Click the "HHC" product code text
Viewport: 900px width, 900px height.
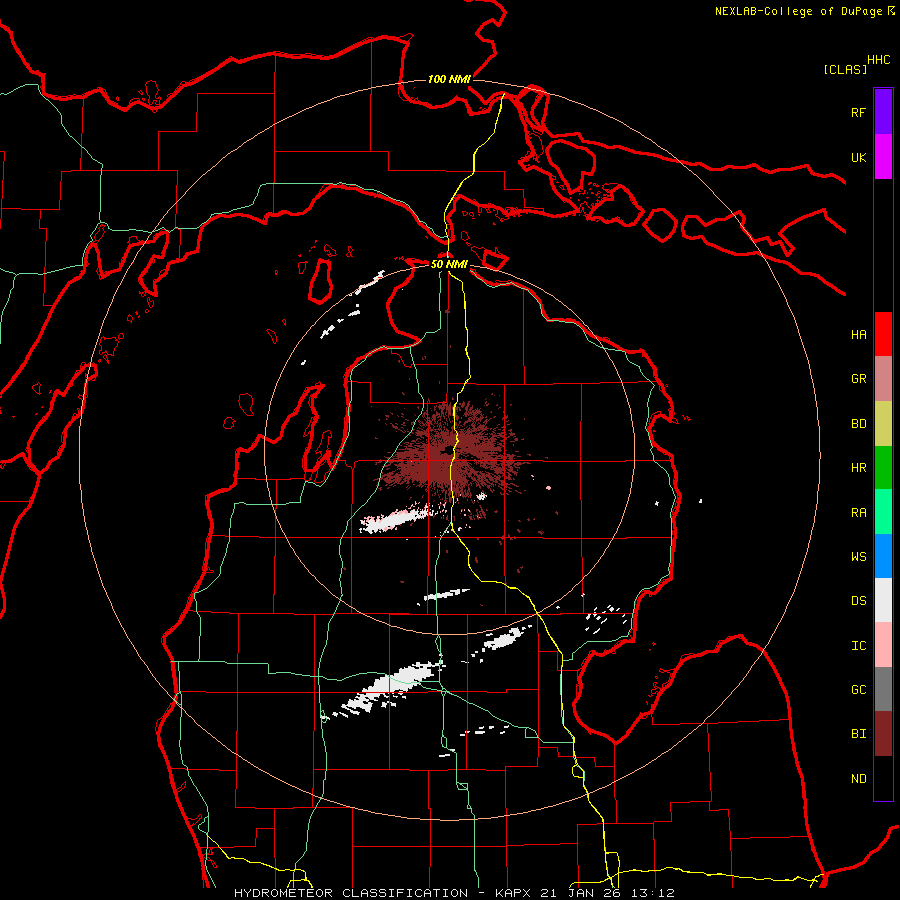coord(878,60)
